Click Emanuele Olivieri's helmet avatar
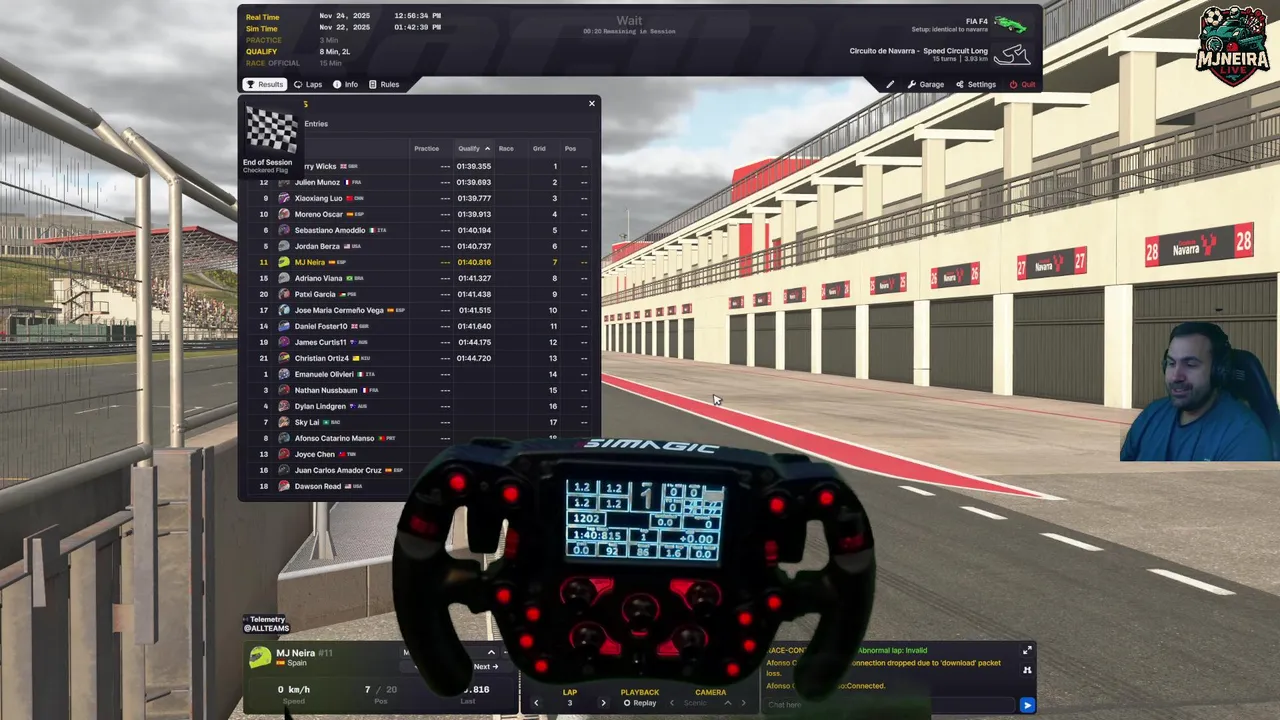 (x=284, y=374)
